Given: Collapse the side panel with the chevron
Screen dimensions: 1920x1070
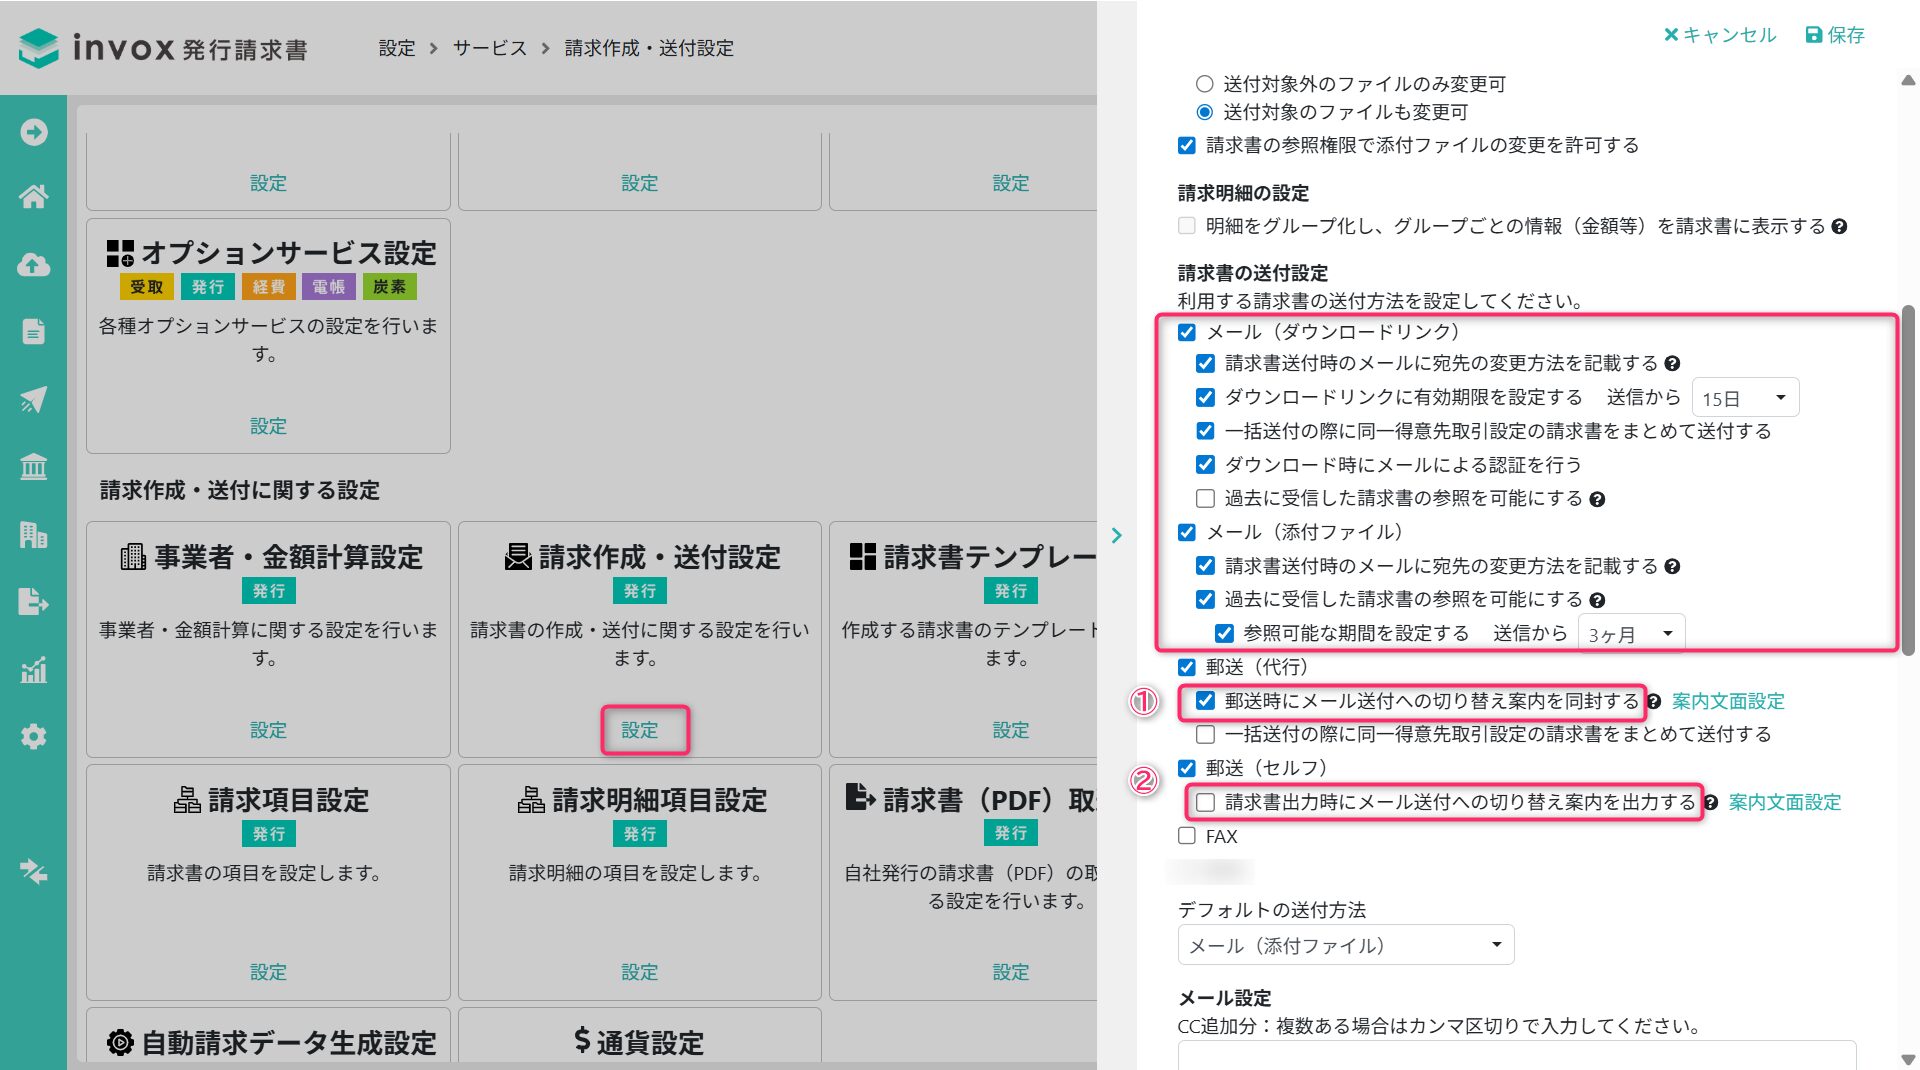Looking at the screenshot, I should pyautogui.click(x=1117, y=535).
